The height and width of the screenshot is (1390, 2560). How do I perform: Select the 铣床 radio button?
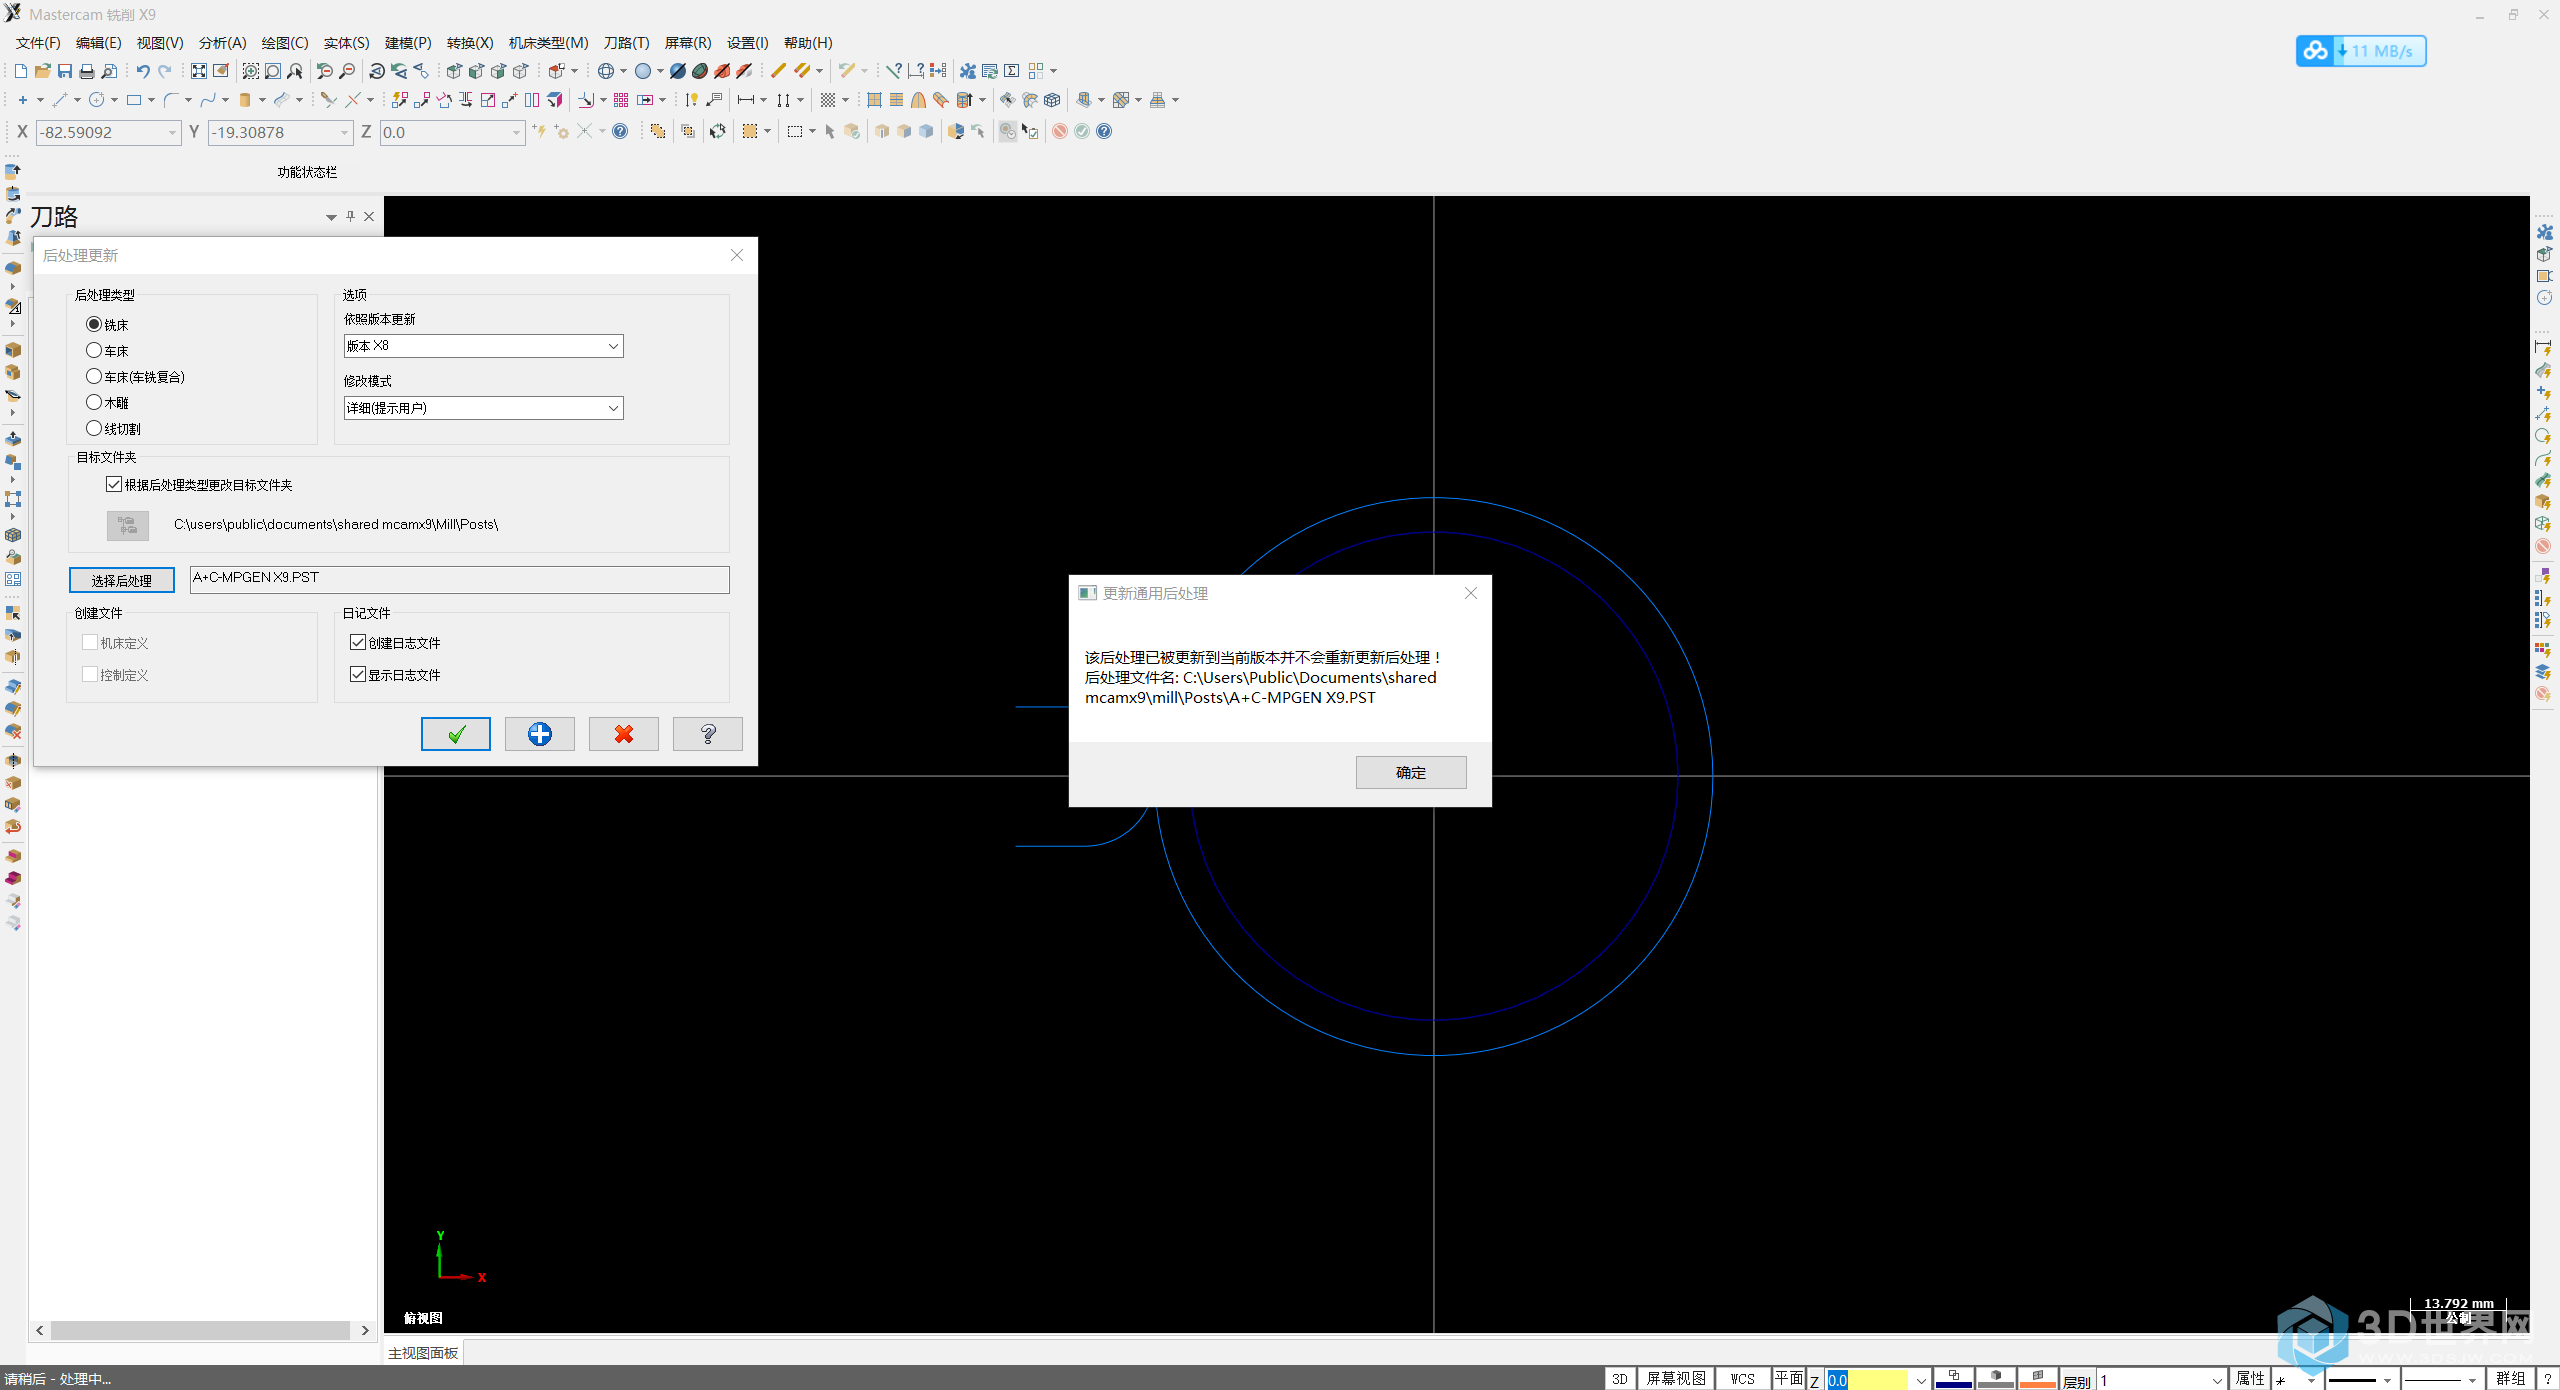[94, 324]
